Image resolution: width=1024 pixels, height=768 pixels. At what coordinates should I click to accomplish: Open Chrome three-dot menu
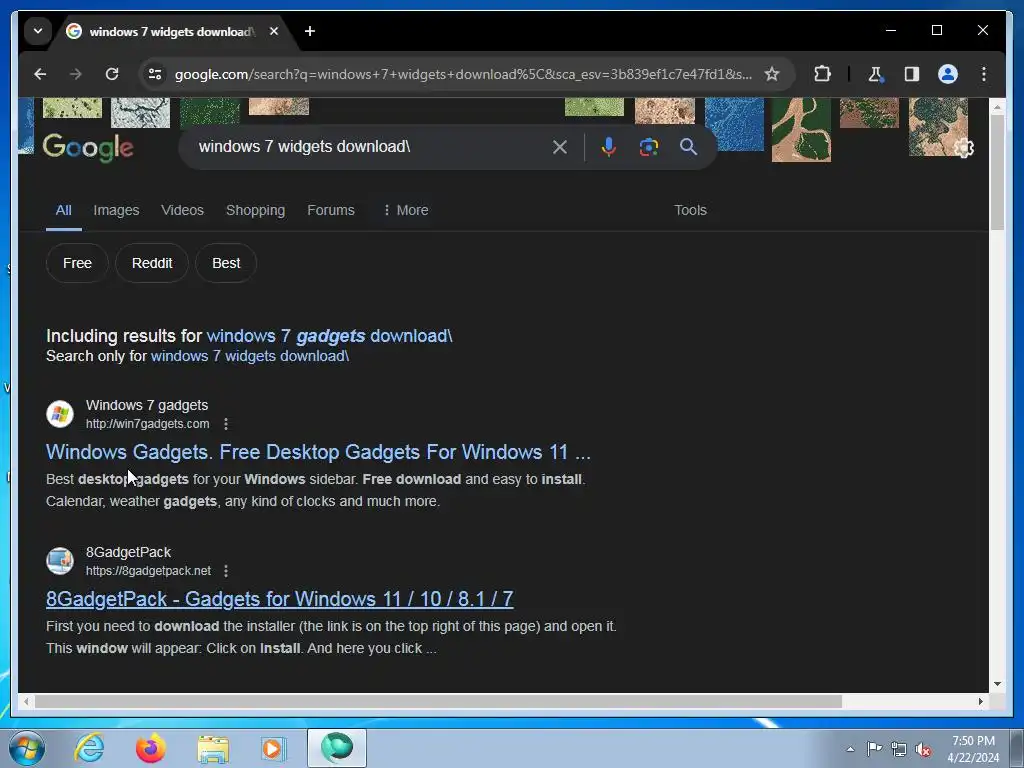click(984, 74)
